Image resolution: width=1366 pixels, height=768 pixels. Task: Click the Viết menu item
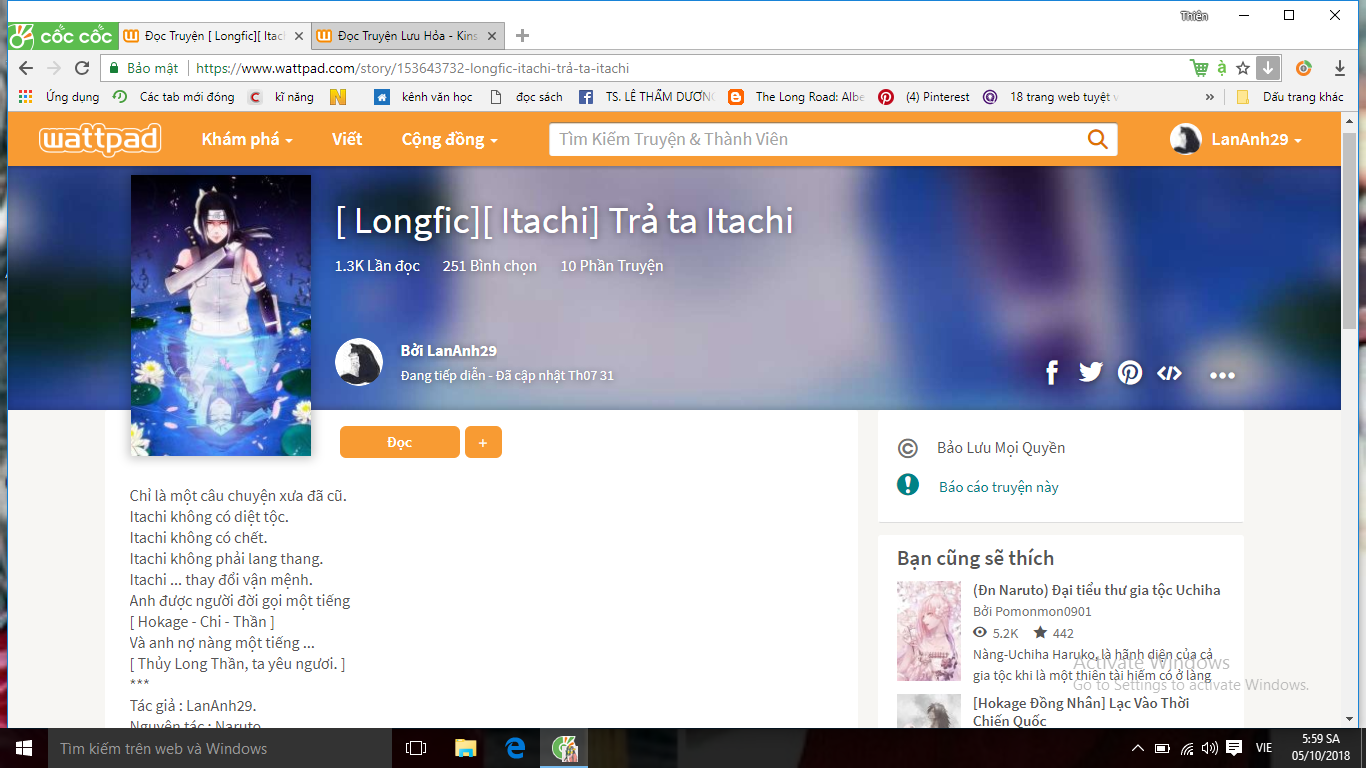(x=347, y=139)
